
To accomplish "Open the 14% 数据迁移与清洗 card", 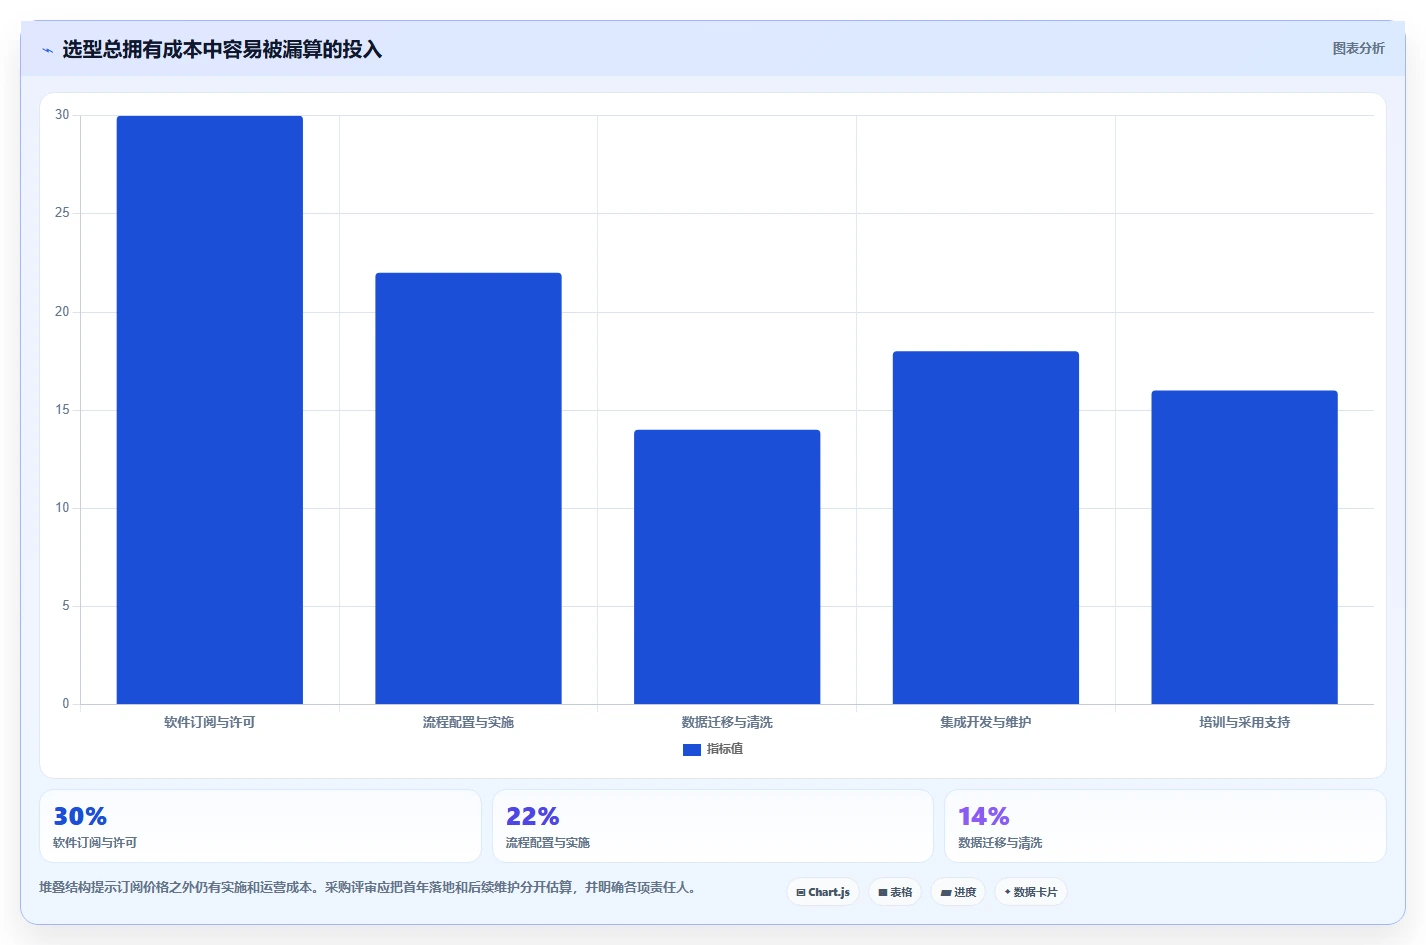I will point(1165,826).
